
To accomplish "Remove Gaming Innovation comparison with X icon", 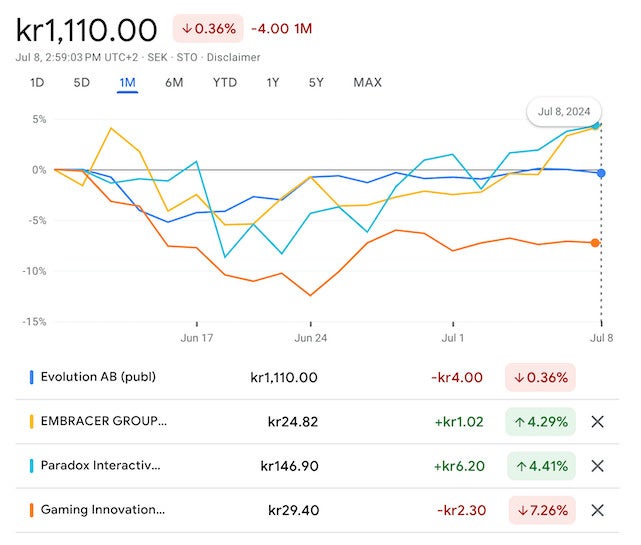I will click(598, 510).
